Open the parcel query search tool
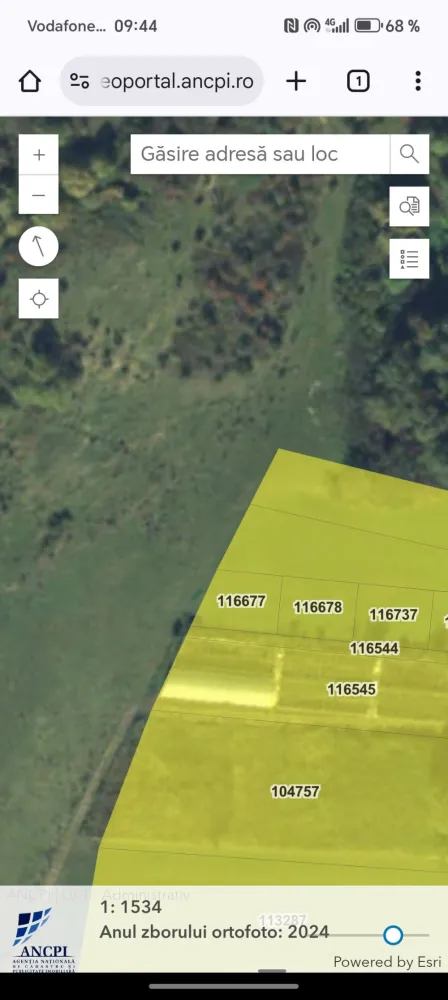 coord(409,206)
